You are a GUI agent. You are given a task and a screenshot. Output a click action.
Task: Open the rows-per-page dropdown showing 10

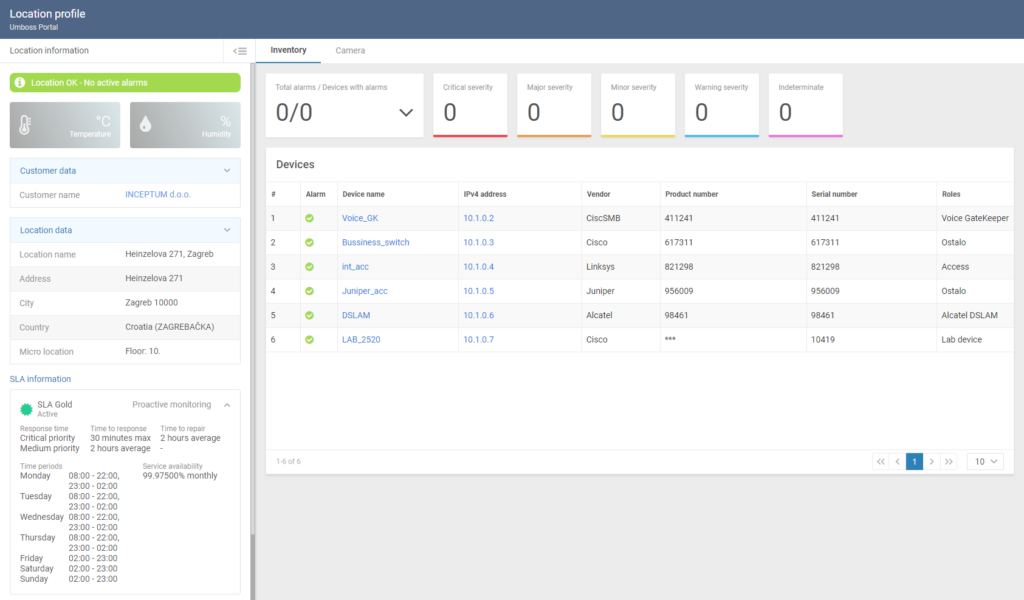(x=985, y=461)
